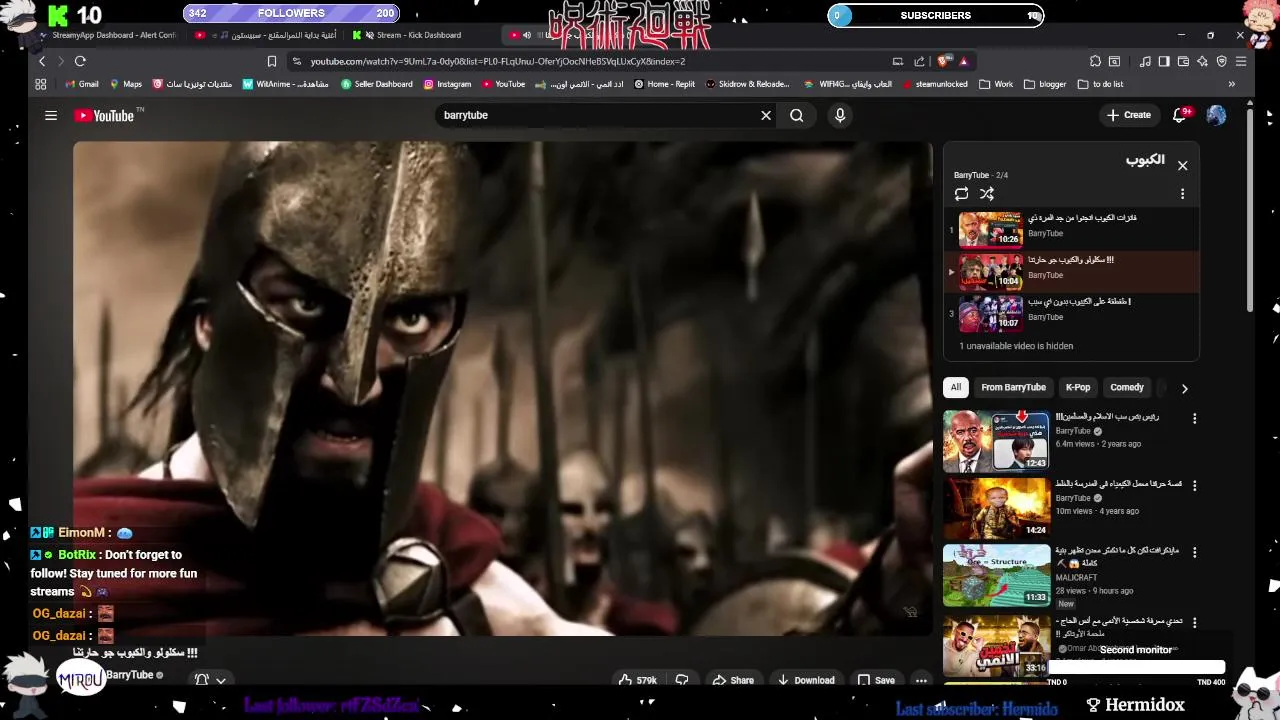Start voice search with the microphone

pos(840,115)
